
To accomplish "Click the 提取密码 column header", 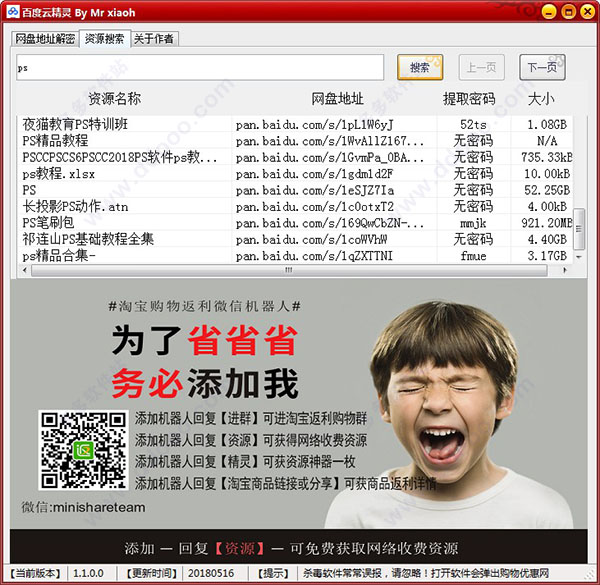I will pos(469,99).
